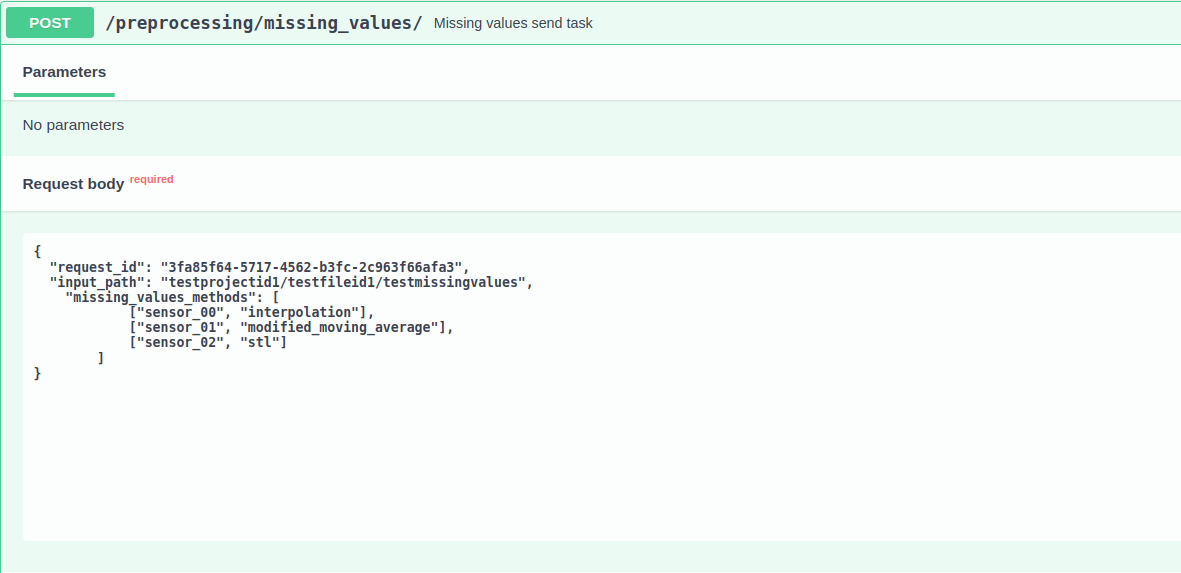Click the green POST method badge
Screen dimensions: 1181x573
pyautogui.click(x=50, y=23)
